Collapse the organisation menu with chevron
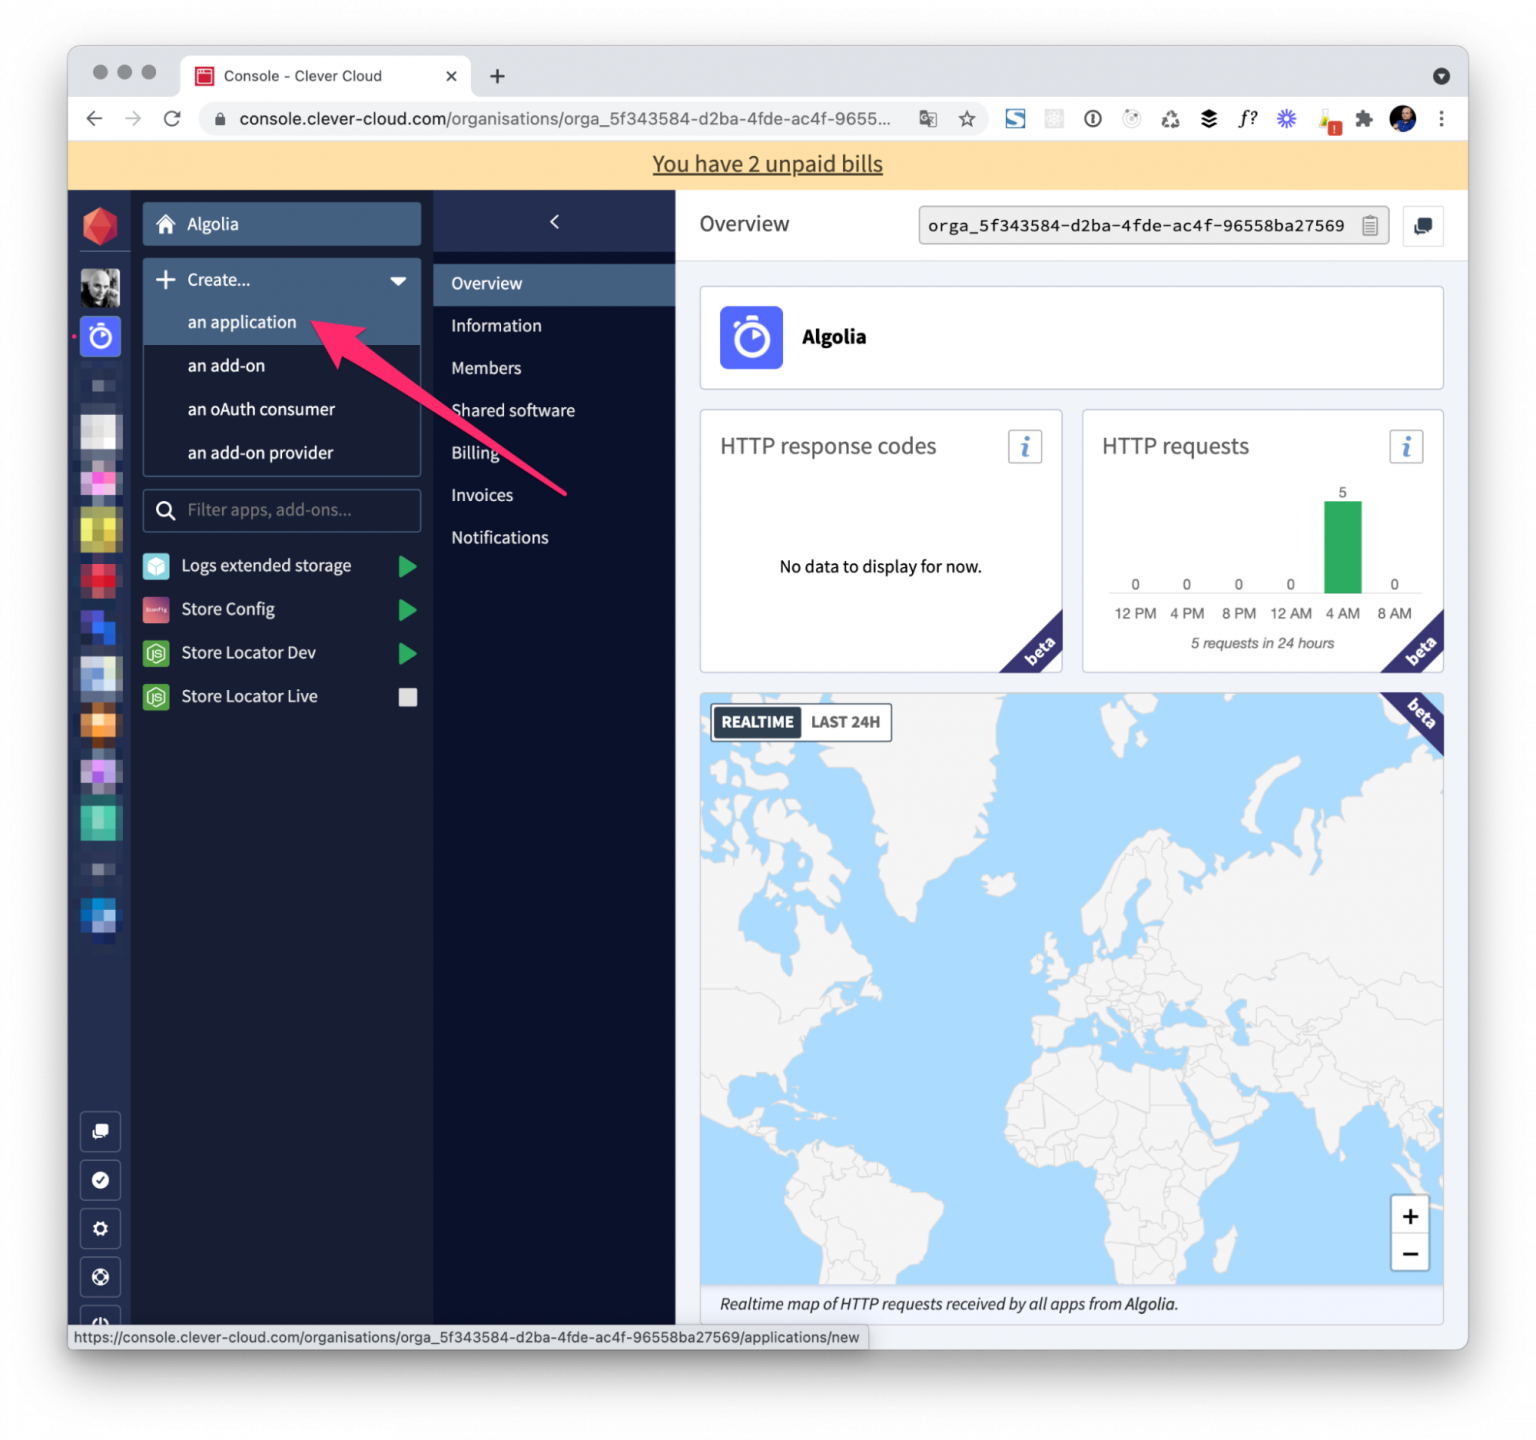1536x1440 pixels. 555,222
